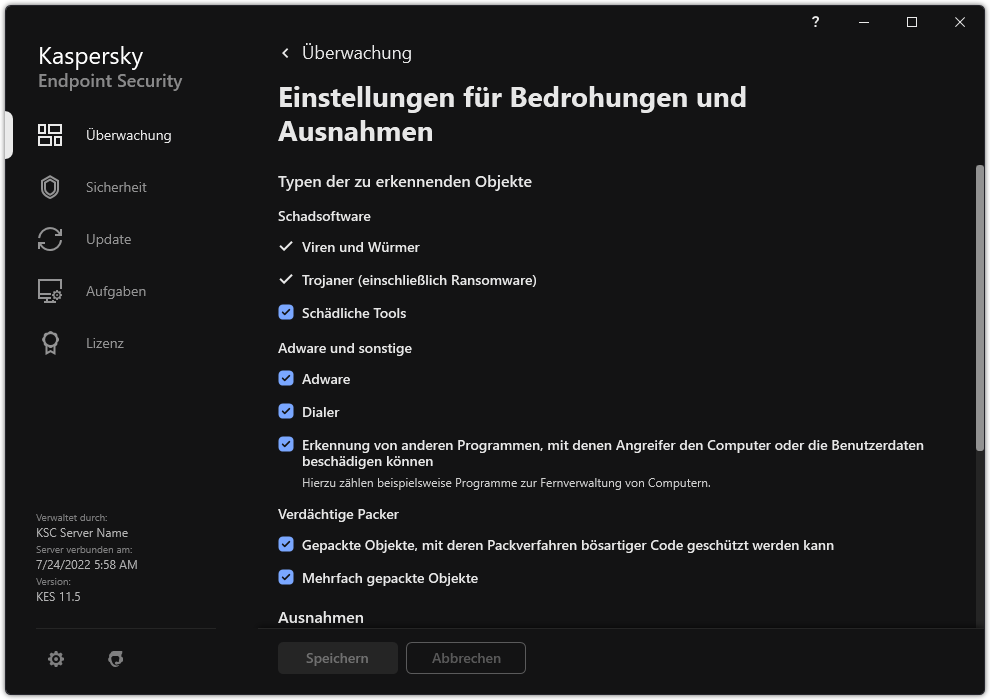This screenshot has width=990, height=700.
Task: Click the Speichern button
Action: 337,658
